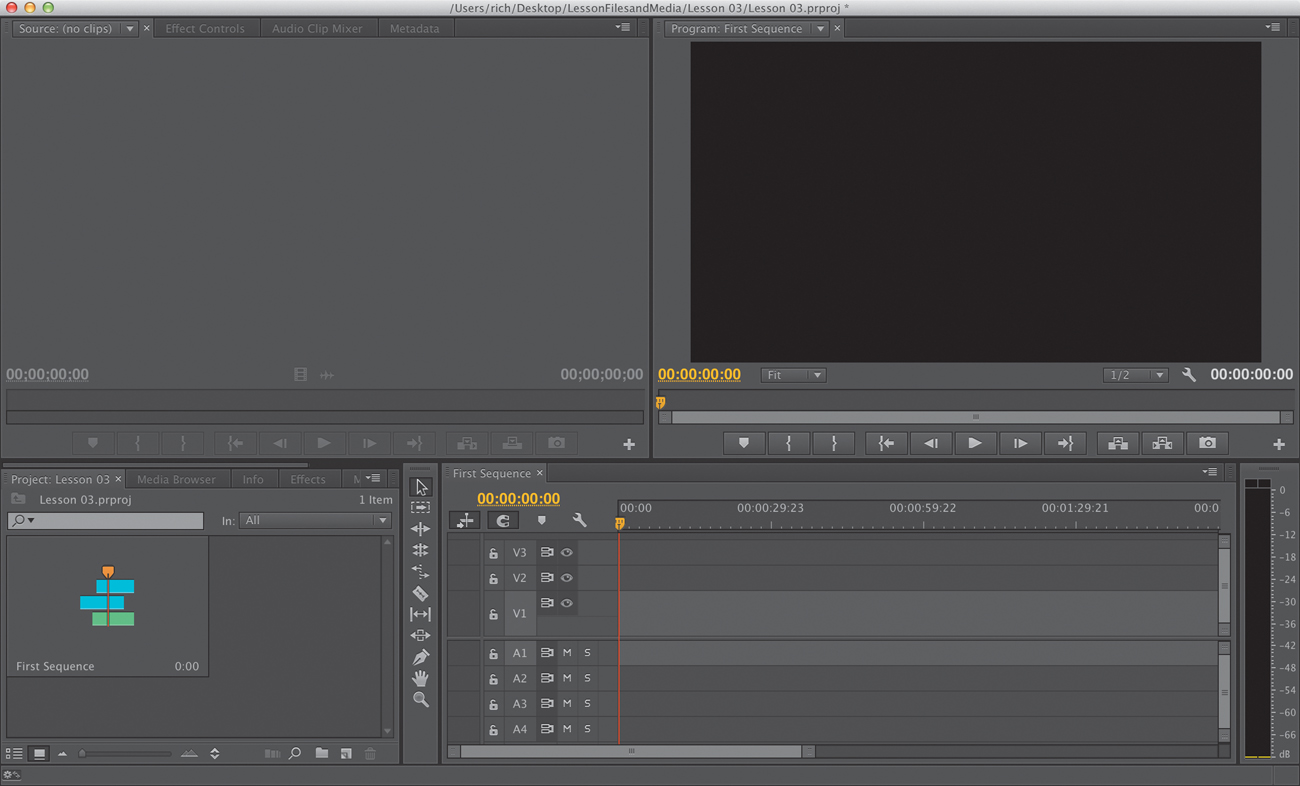Viewport: 1300px width, 786px height.
Task: Mute audio track A3
Action: [567, 704]
